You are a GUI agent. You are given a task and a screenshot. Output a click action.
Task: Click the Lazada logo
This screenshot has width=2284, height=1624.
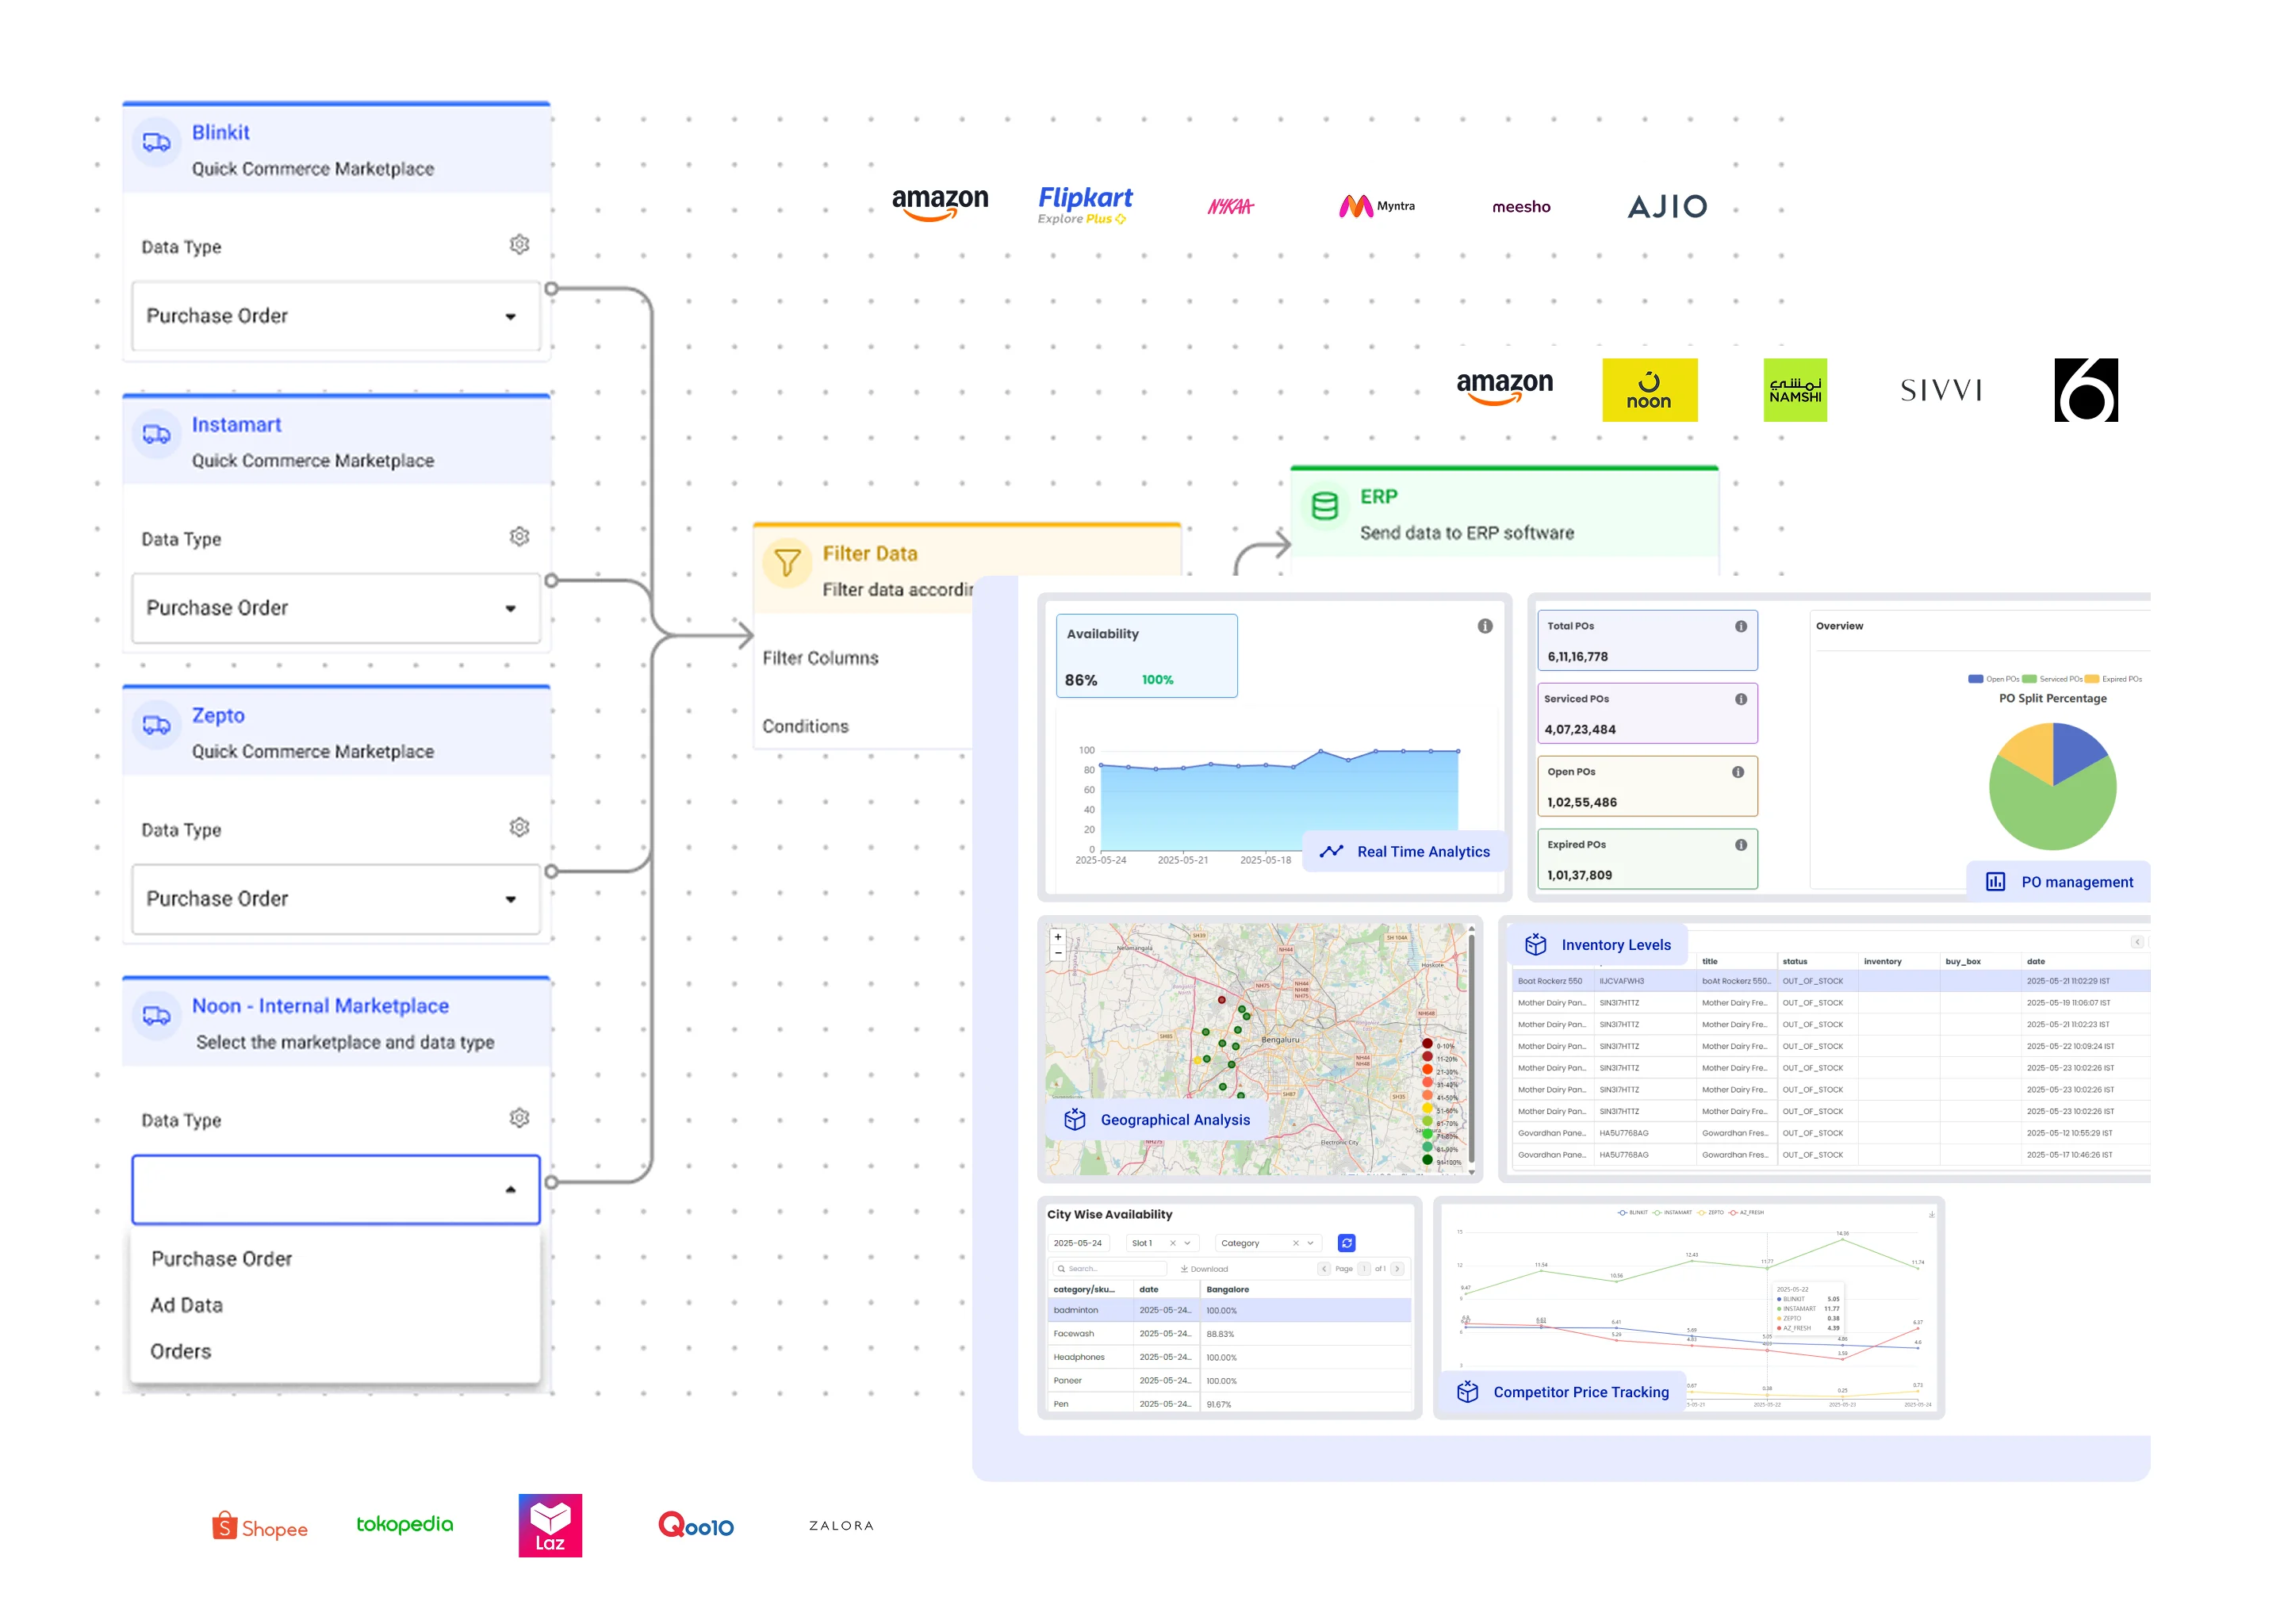550,1526
